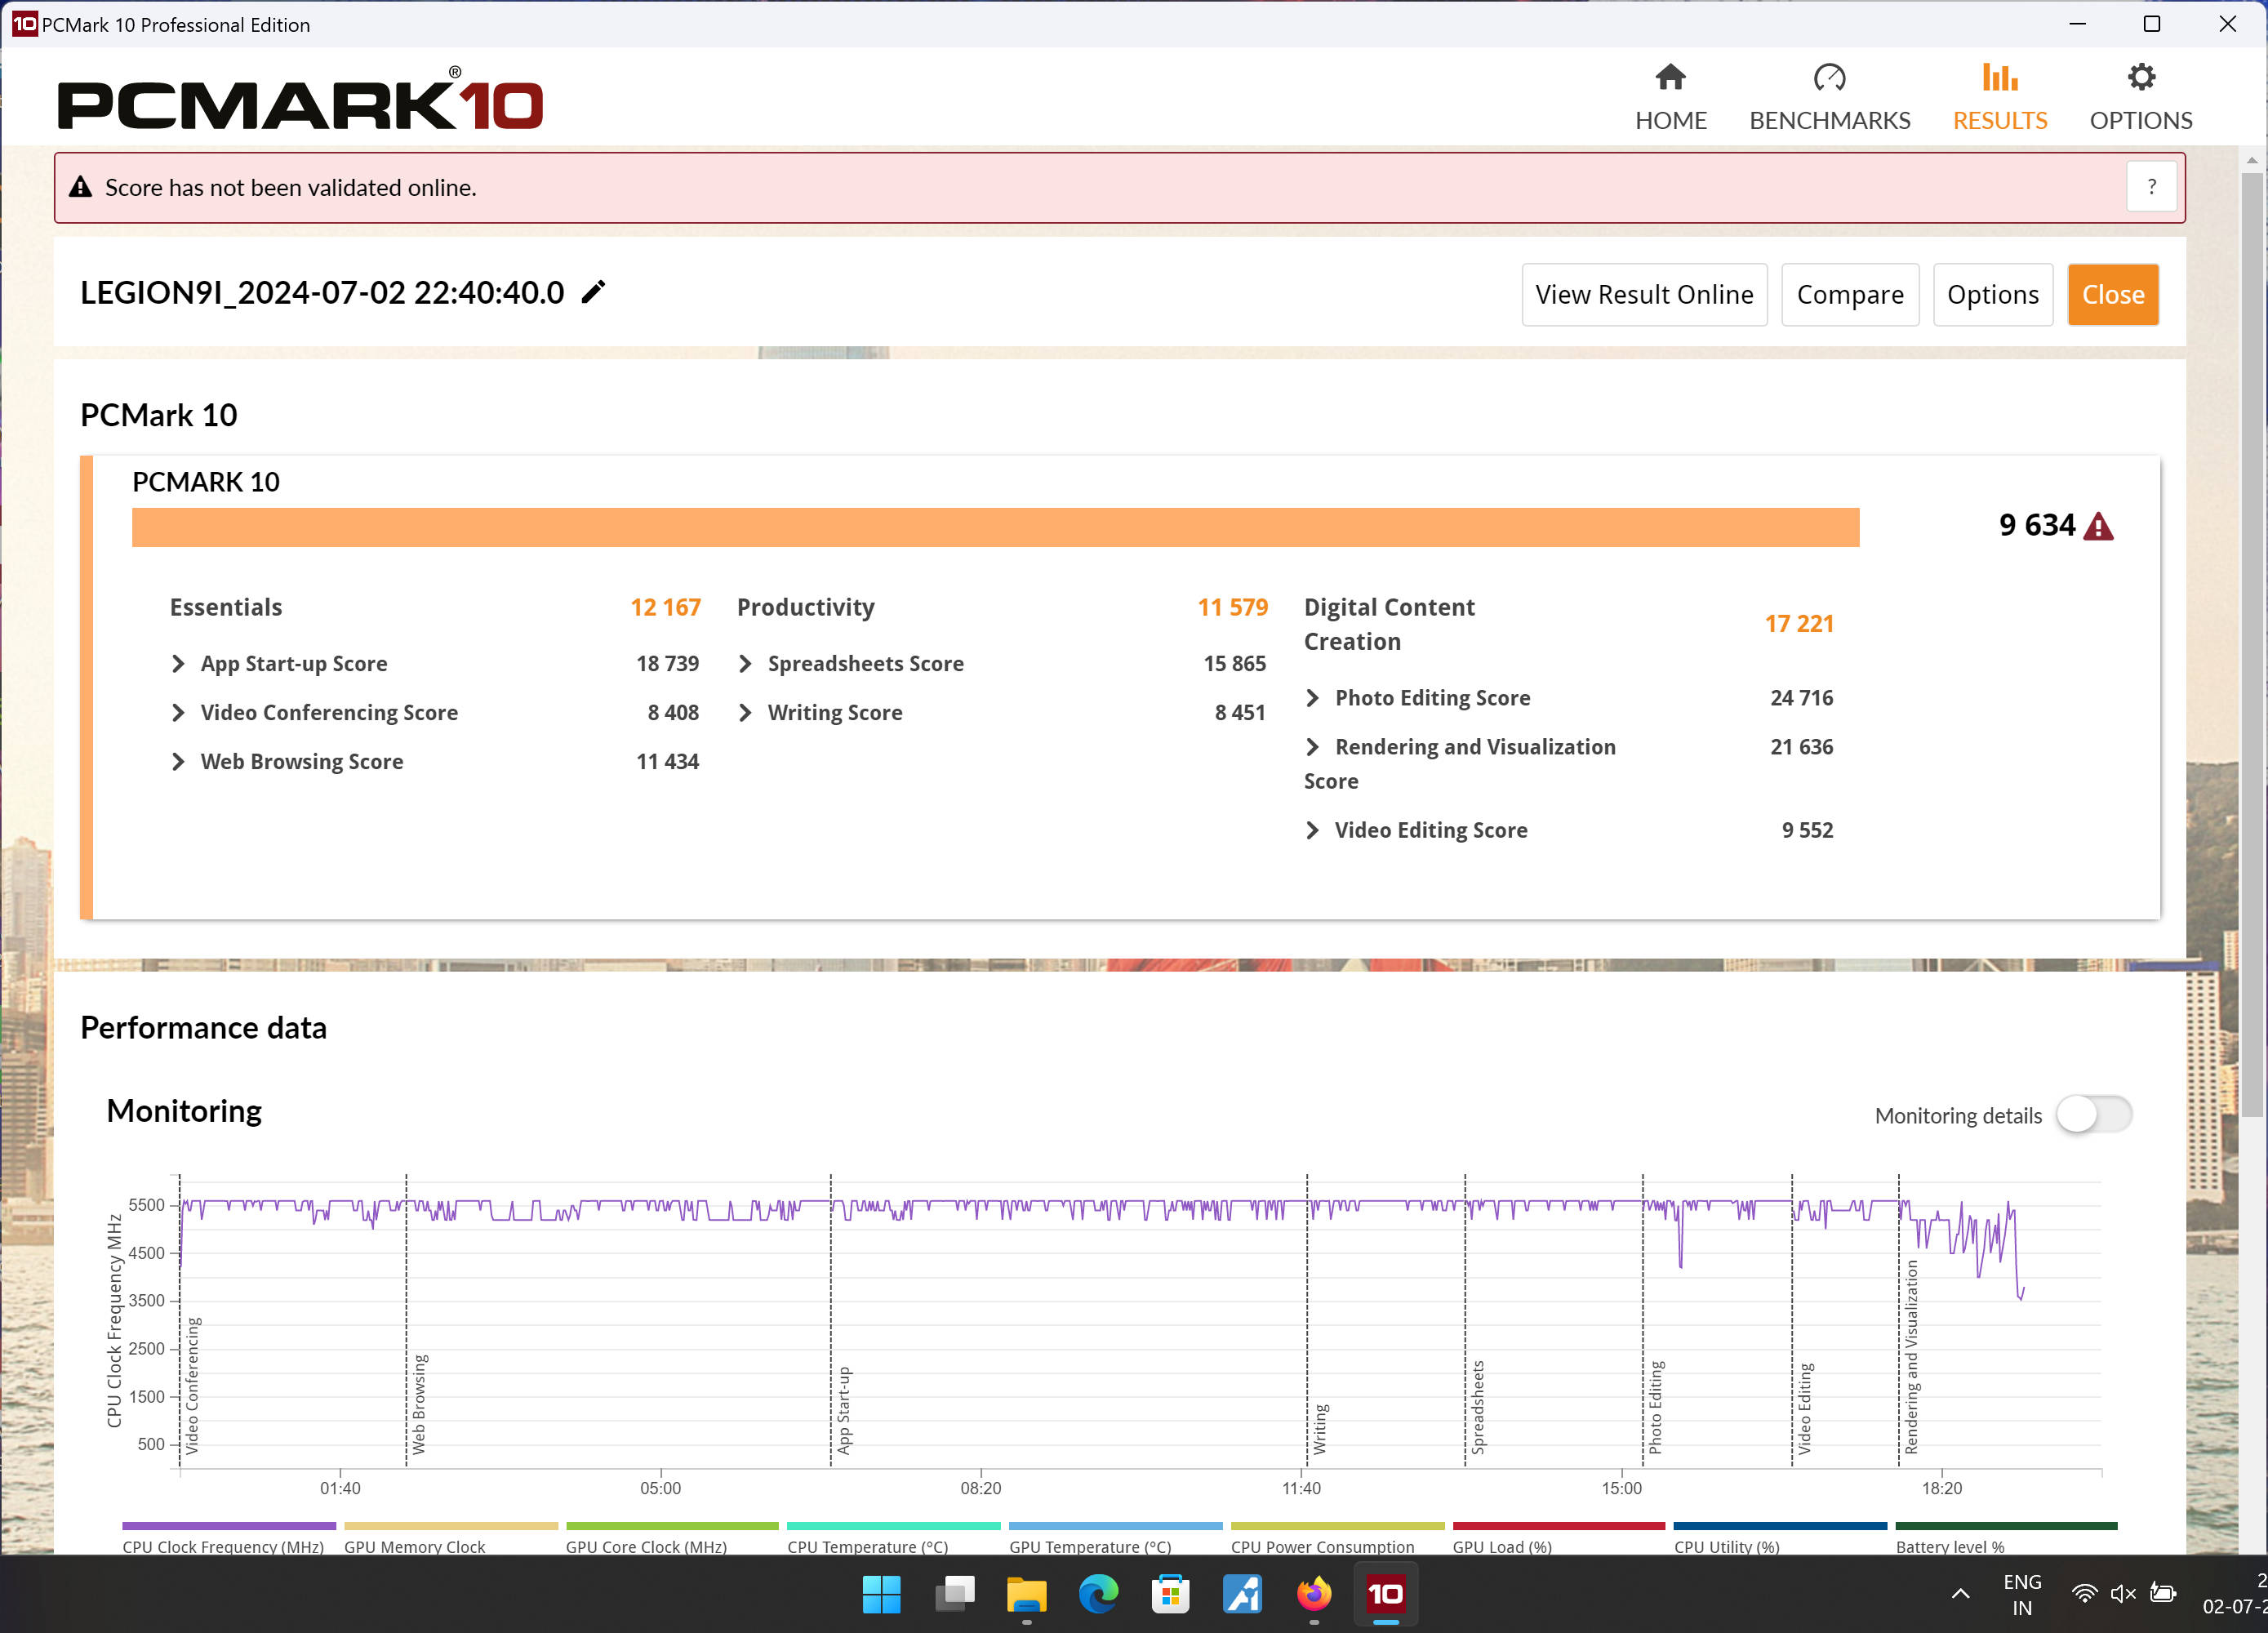This screenshot has height=1633, width=2268.
Task: Open Firefox from taskbar
Action: coord(1314,1594)
